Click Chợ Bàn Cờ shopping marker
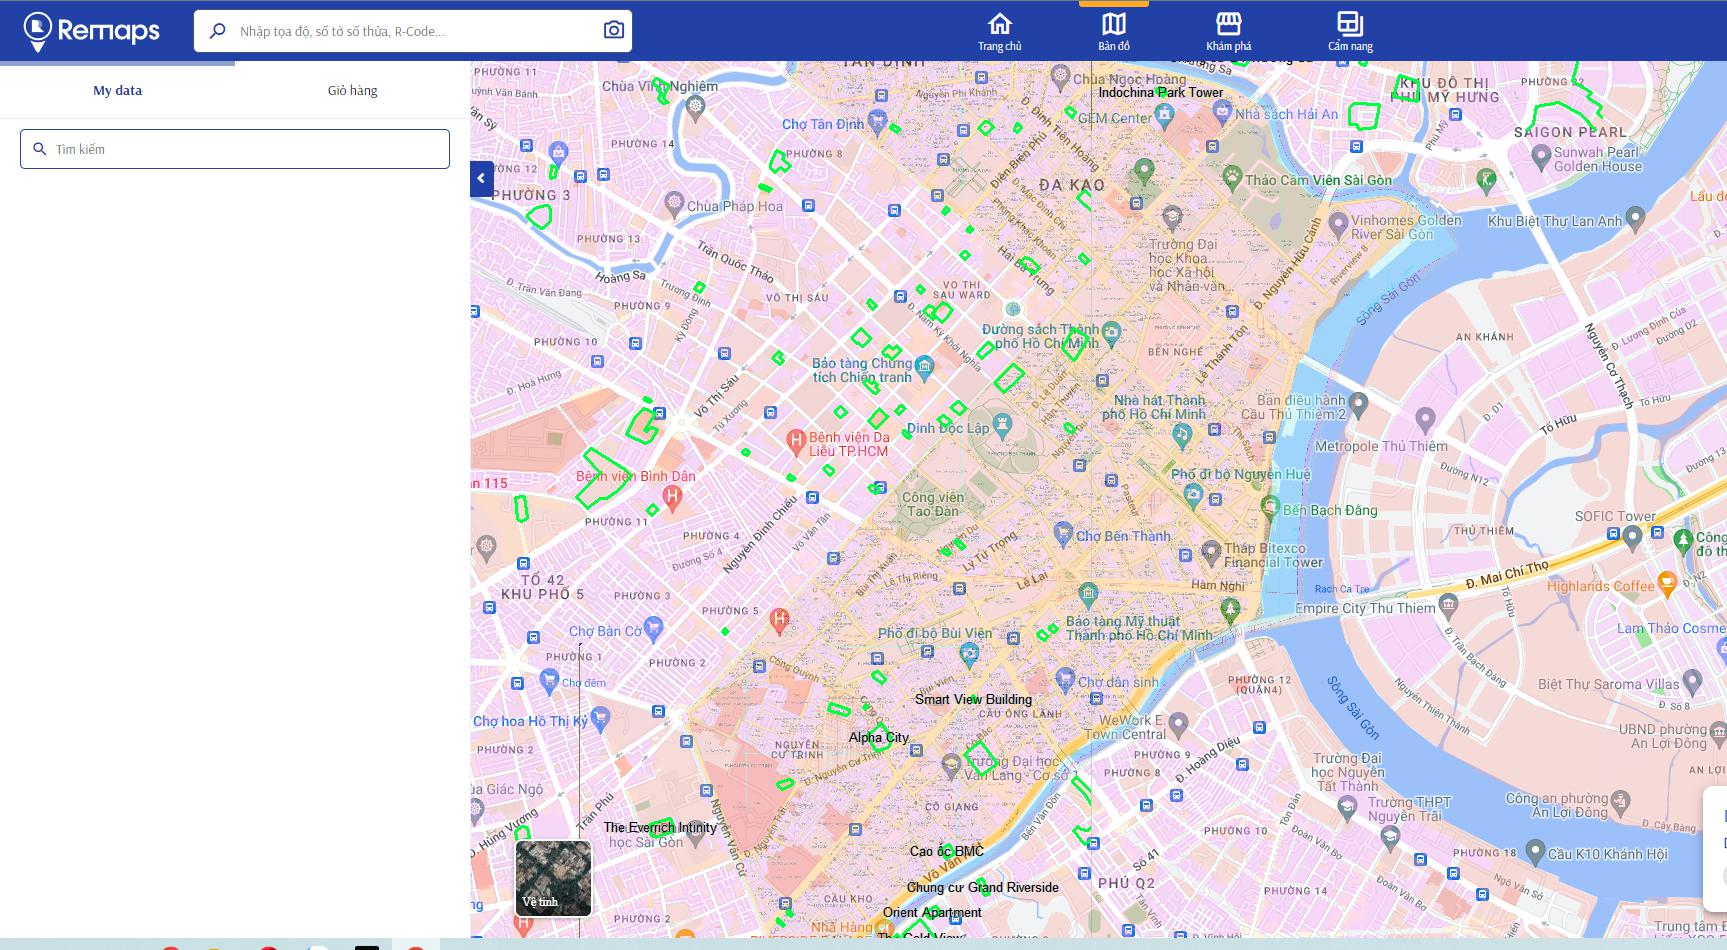Viewport: 1727px width, 950px height. (x=653, y=628)
